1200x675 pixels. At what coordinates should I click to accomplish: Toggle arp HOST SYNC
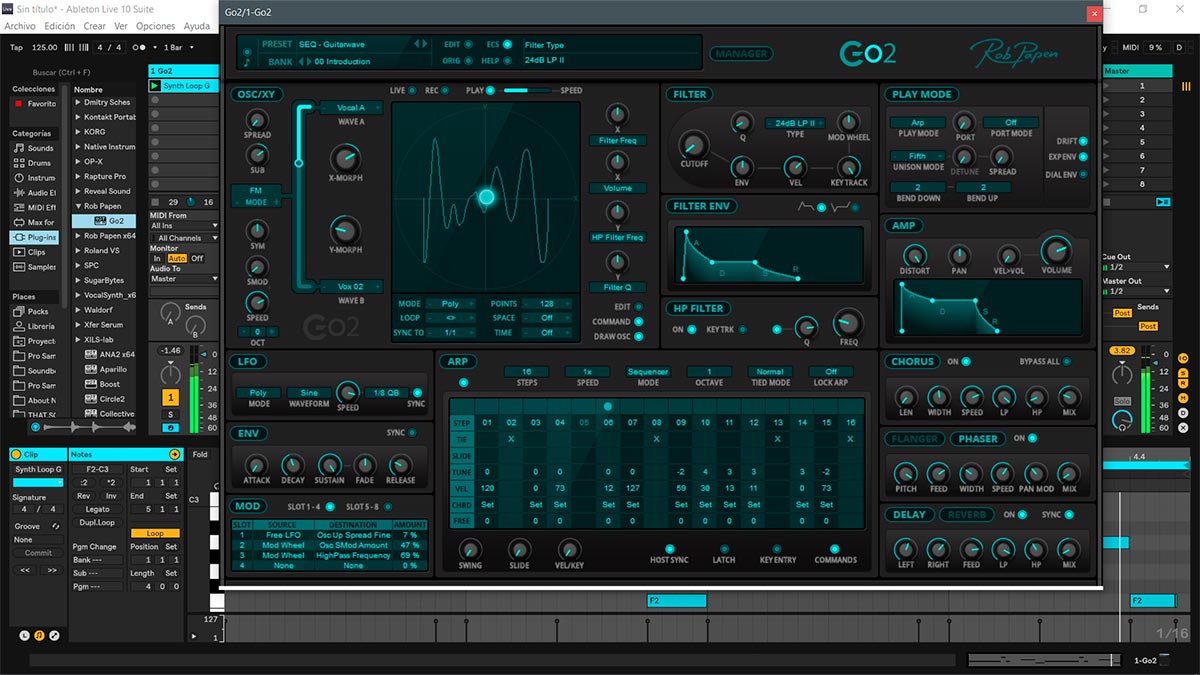pyautogui.click(x=669, y=548)
